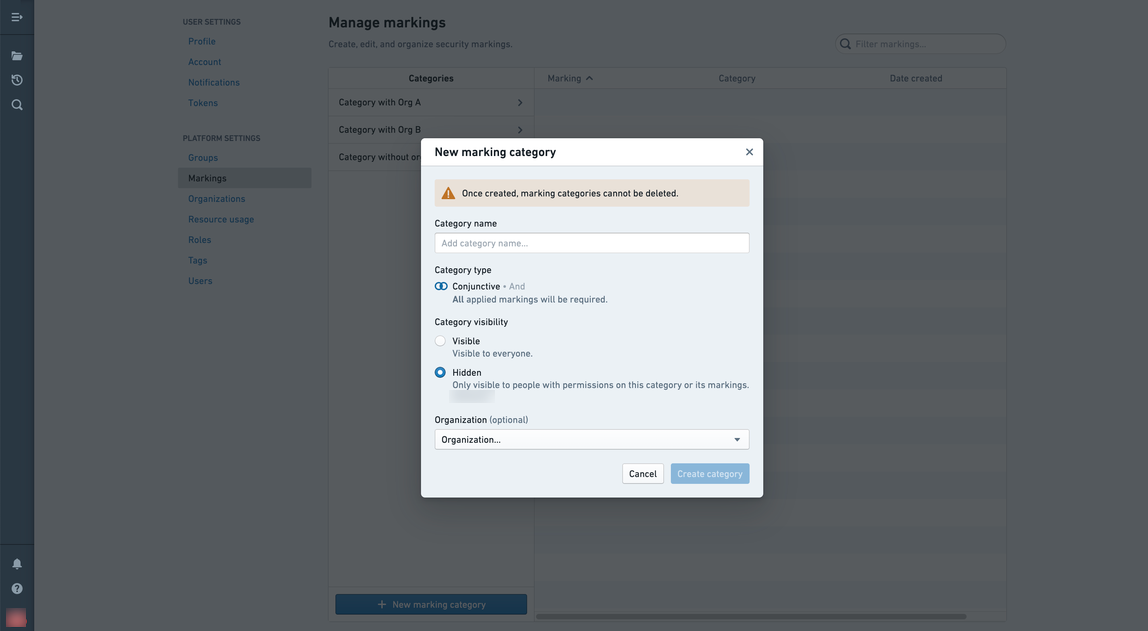
Task: Click the Conjunctive category type icon
Action: [x=441, y=286]
